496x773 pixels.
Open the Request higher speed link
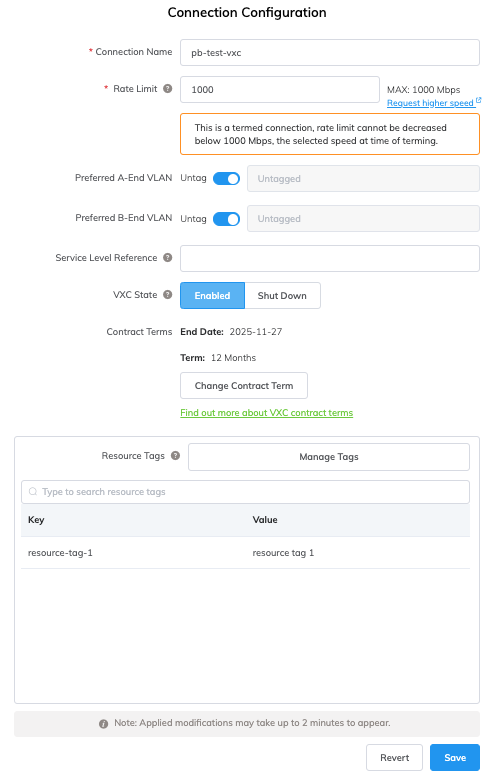[x=430, y=103]
